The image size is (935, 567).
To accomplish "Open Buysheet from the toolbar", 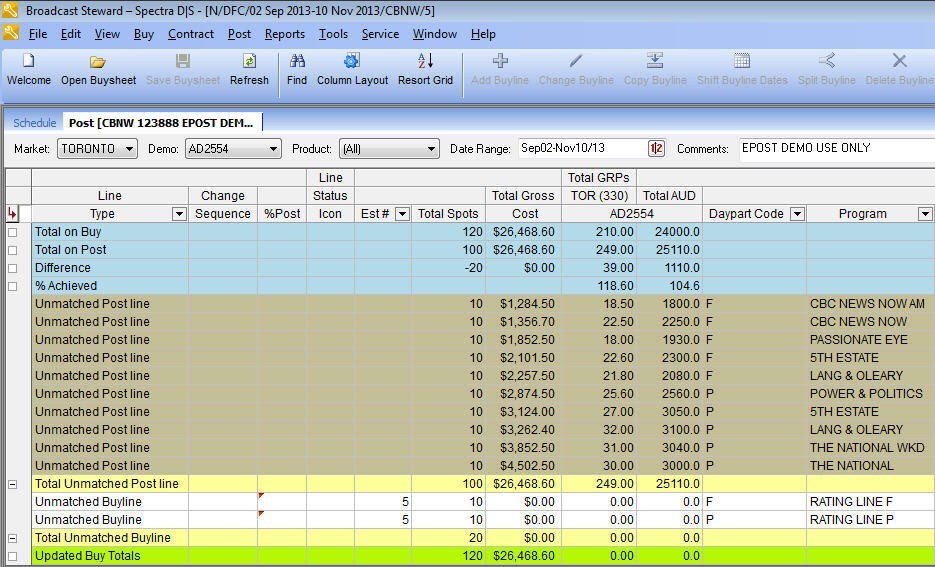I will click(x=98, y=61).
